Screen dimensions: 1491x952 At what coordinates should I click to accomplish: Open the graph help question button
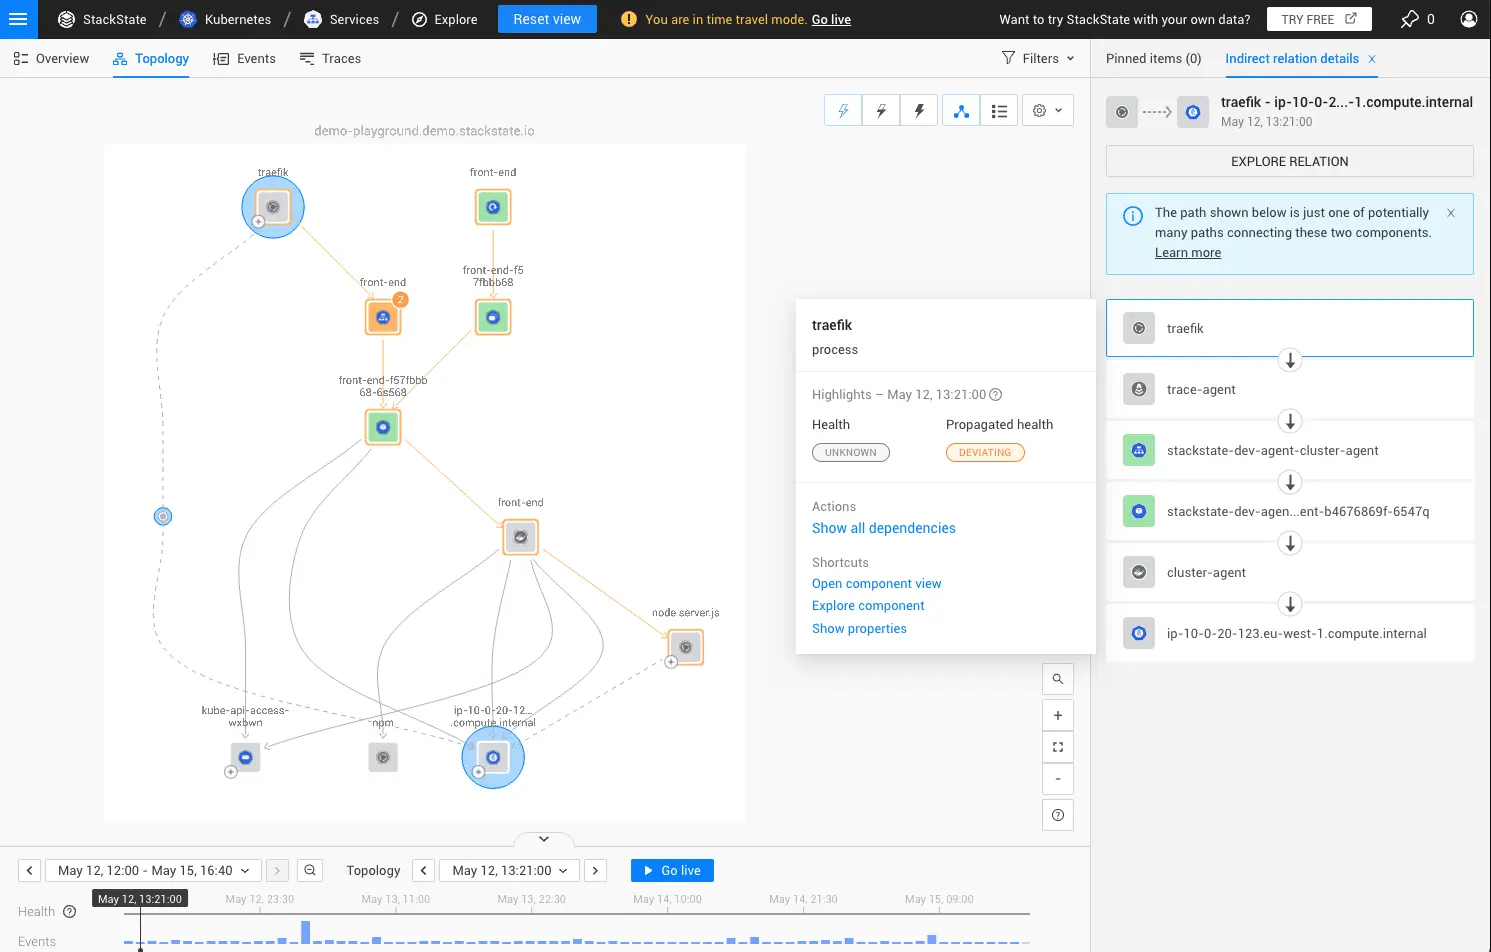(x=1058, y=815)
